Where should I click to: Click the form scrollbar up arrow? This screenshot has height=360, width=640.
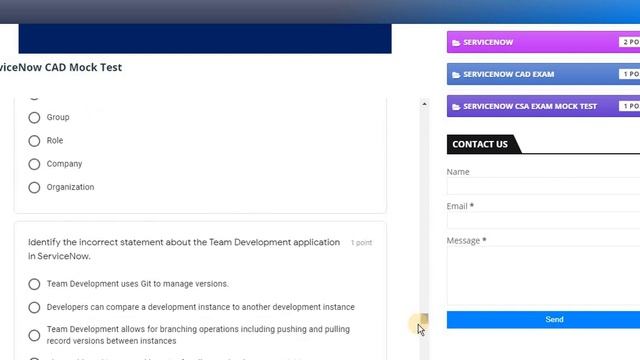[x=424, y=104]
